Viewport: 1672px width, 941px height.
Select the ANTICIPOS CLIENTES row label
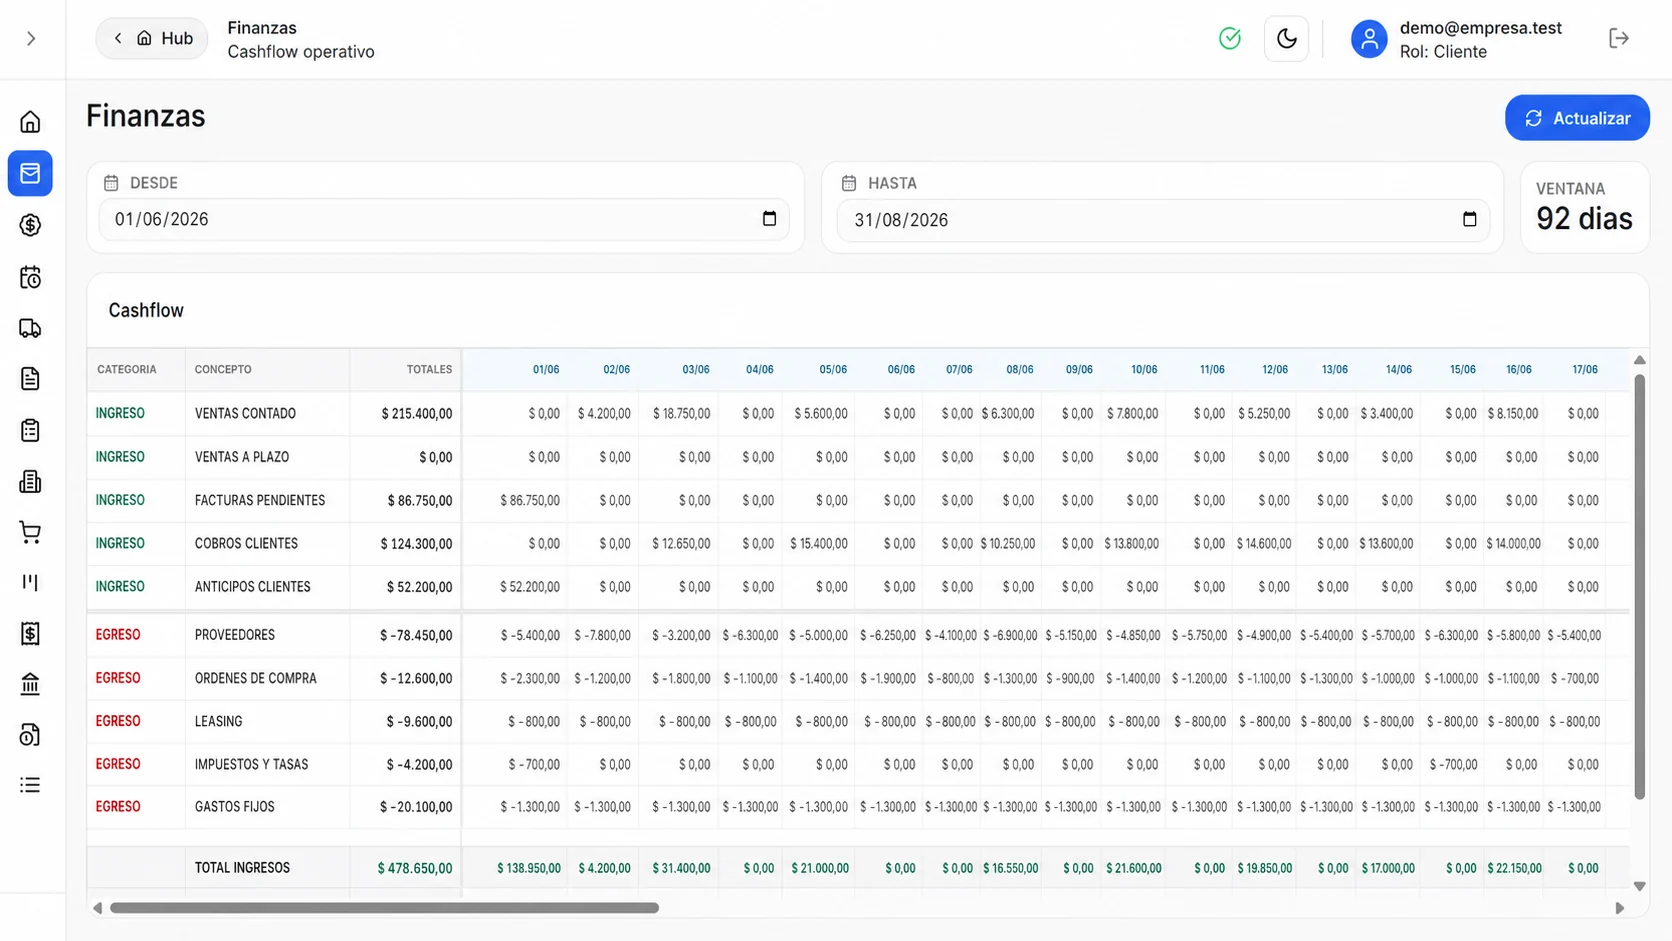click(252, 587)
